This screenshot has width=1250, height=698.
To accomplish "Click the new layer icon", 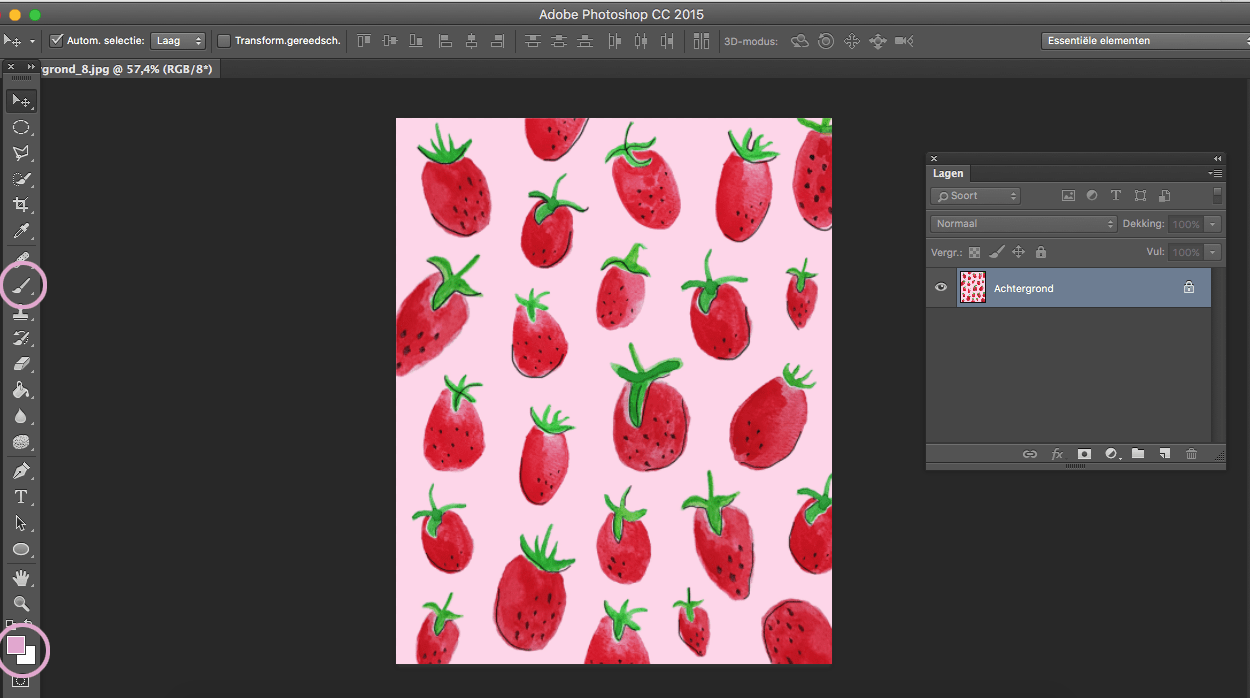I will click(x=1164, y=453).
